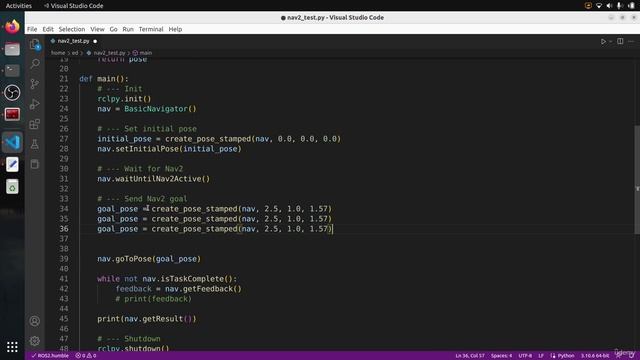Click the editor vertical scrollbar thumb
Screen dimensions: 640x360
coord(637,180)
